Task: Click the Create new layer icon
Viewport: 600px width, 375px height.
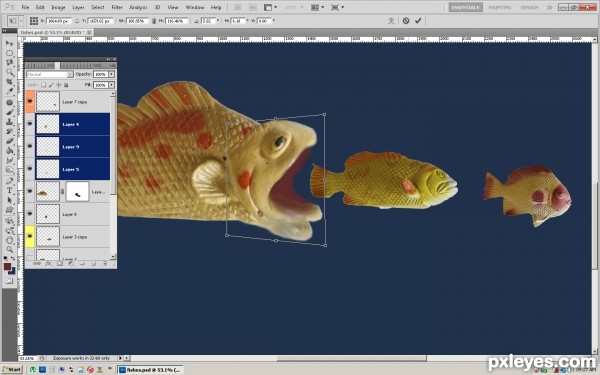Action: coord(93,264)
